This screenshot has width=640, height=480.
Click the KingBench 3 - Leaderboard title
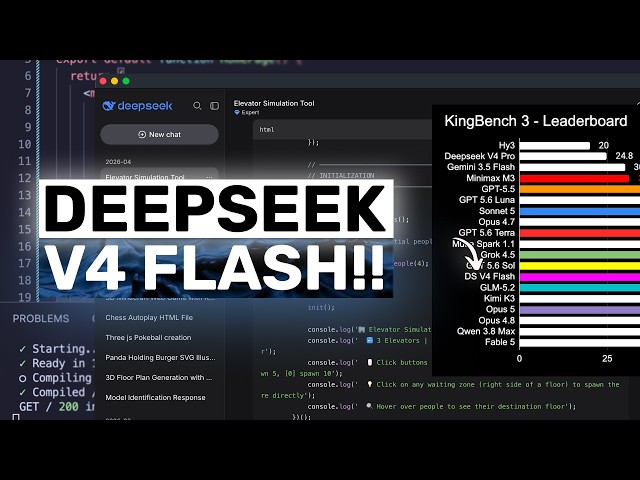point(536,121)
